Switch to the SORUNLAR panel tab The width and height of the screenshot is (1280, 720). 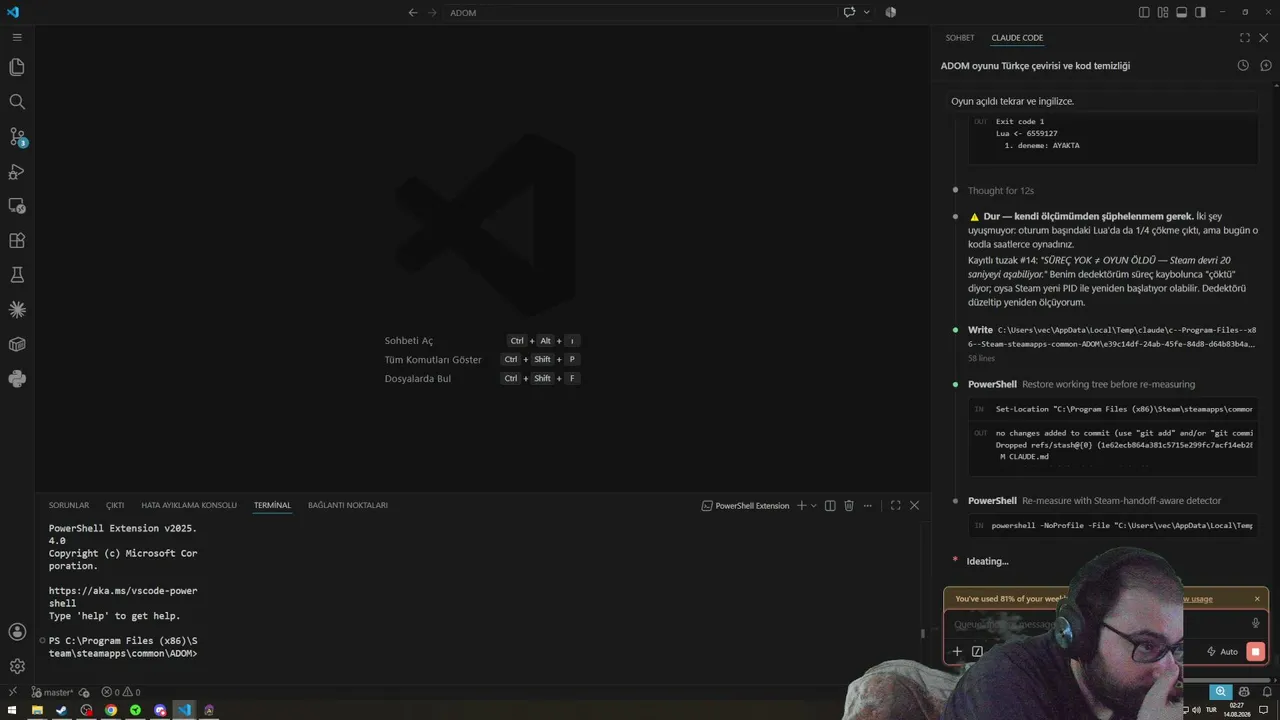(69, 505)
